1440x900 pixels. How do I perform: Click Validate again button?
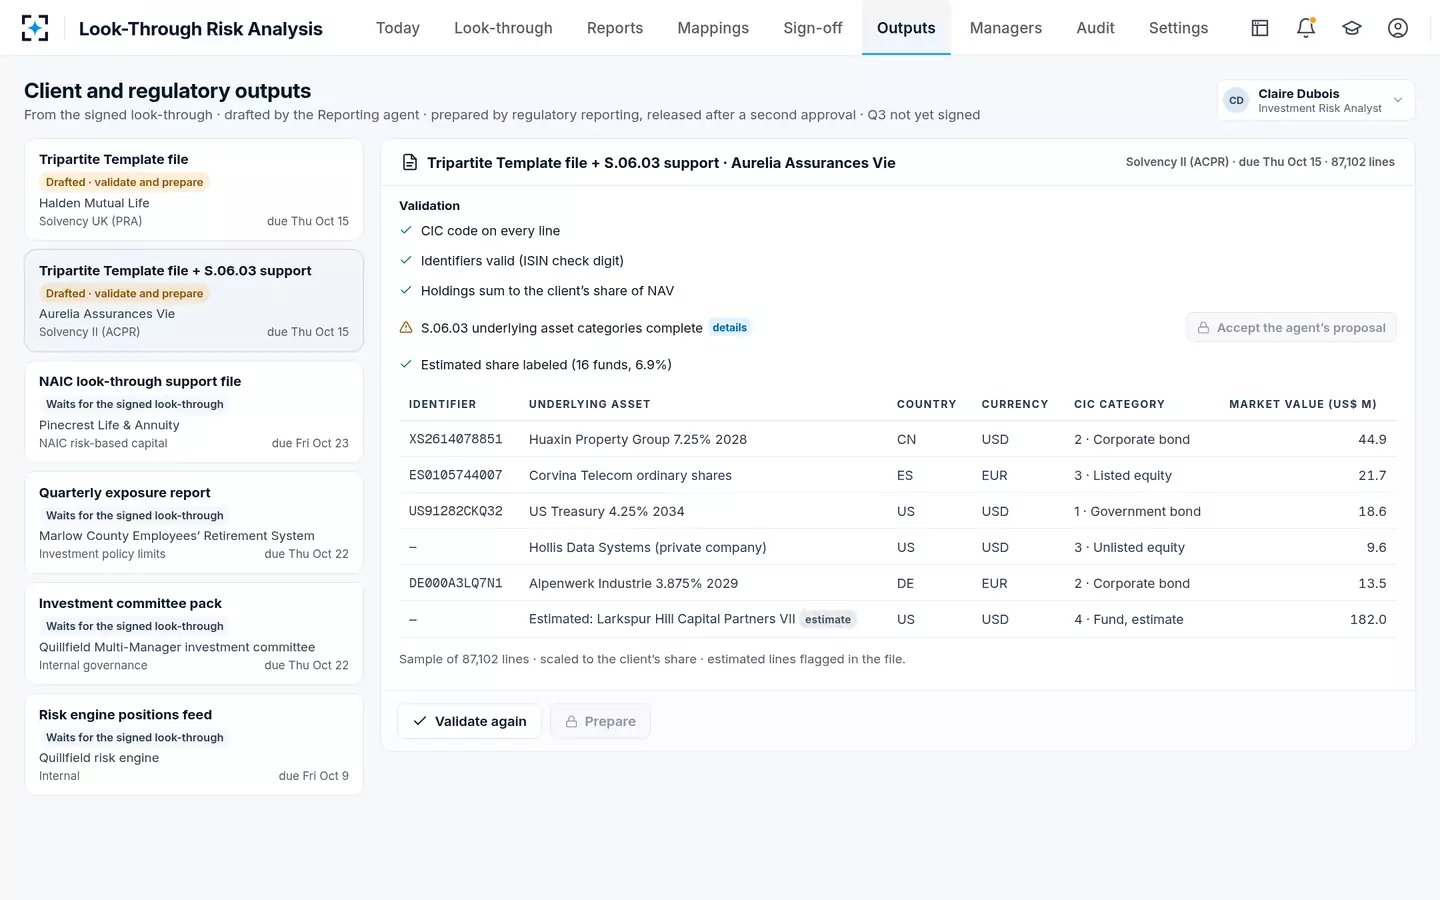coord(469,721)
